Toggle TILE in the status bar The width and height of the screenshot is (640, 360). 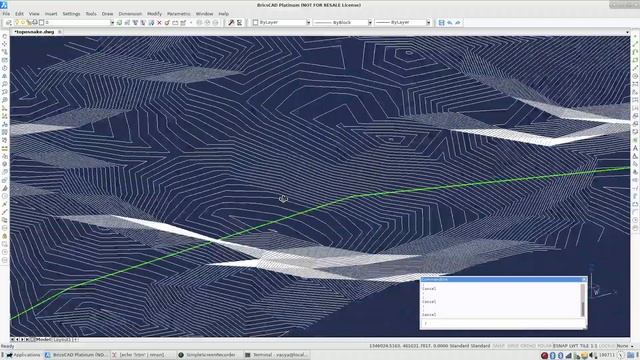[584, 346]
